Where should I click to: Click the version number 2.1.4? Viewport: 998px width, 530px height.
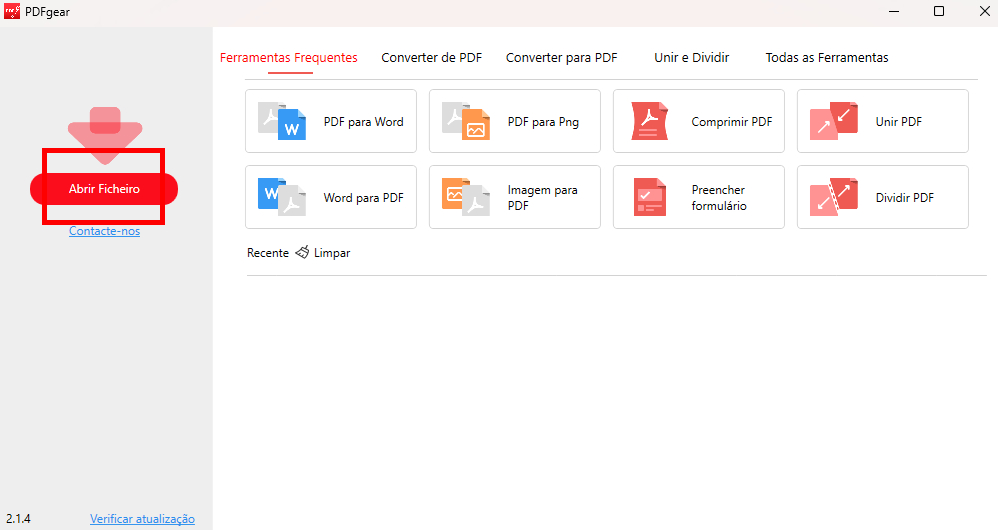coord(18,519)
